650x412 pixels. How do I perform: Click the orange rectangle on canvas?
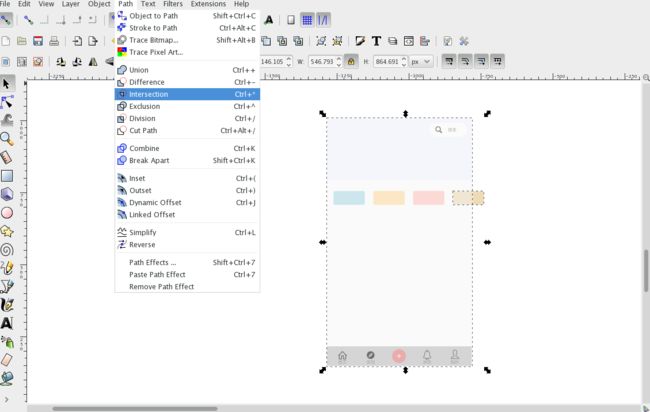pos(389,198)
